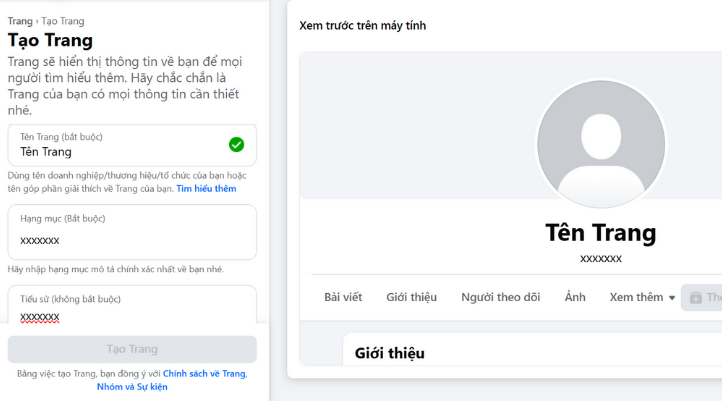Focus the Tên Trang input field
The image size is (722, 401).
click(x=120, y=151)
